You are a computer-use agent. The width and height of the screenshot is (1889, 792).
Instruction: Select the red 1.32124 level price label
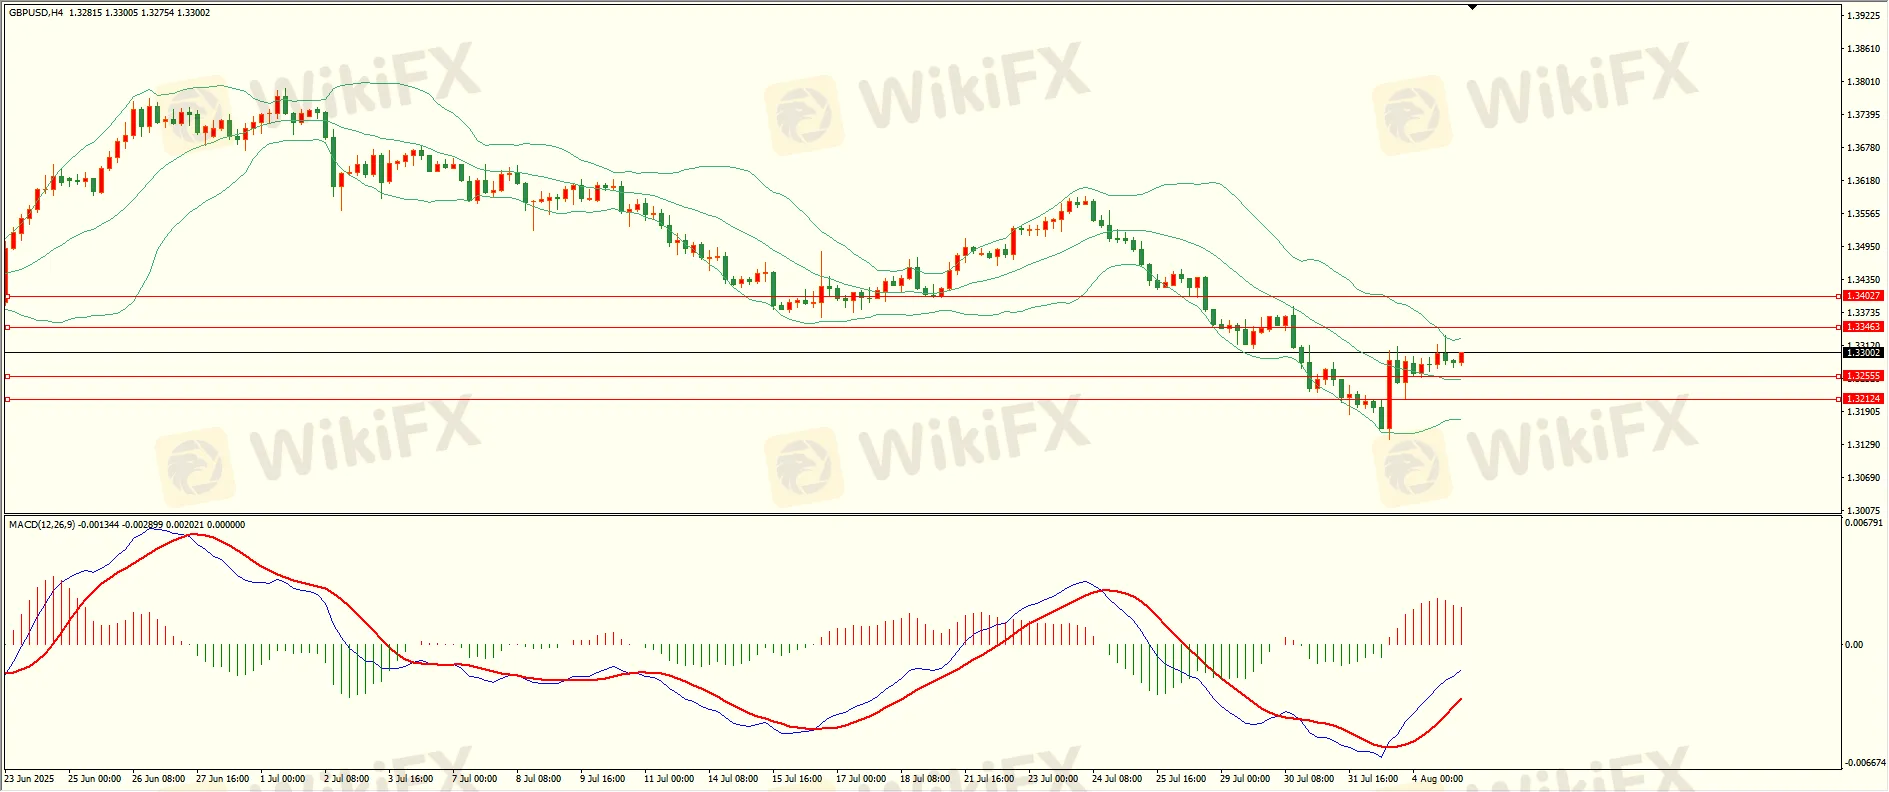click(1863, 398)
